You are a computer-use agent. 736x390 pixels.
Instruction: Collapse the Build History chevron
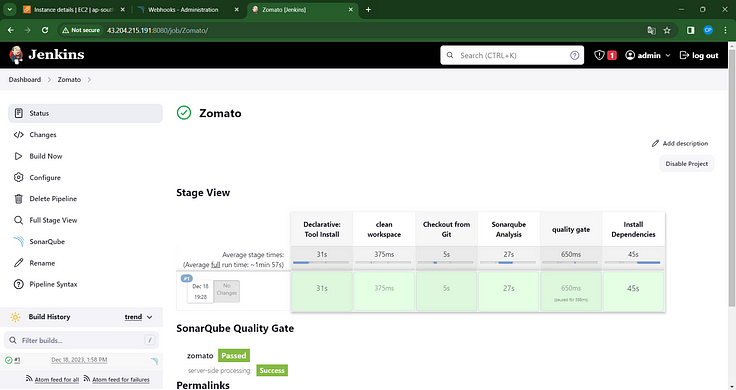(150, 317)
